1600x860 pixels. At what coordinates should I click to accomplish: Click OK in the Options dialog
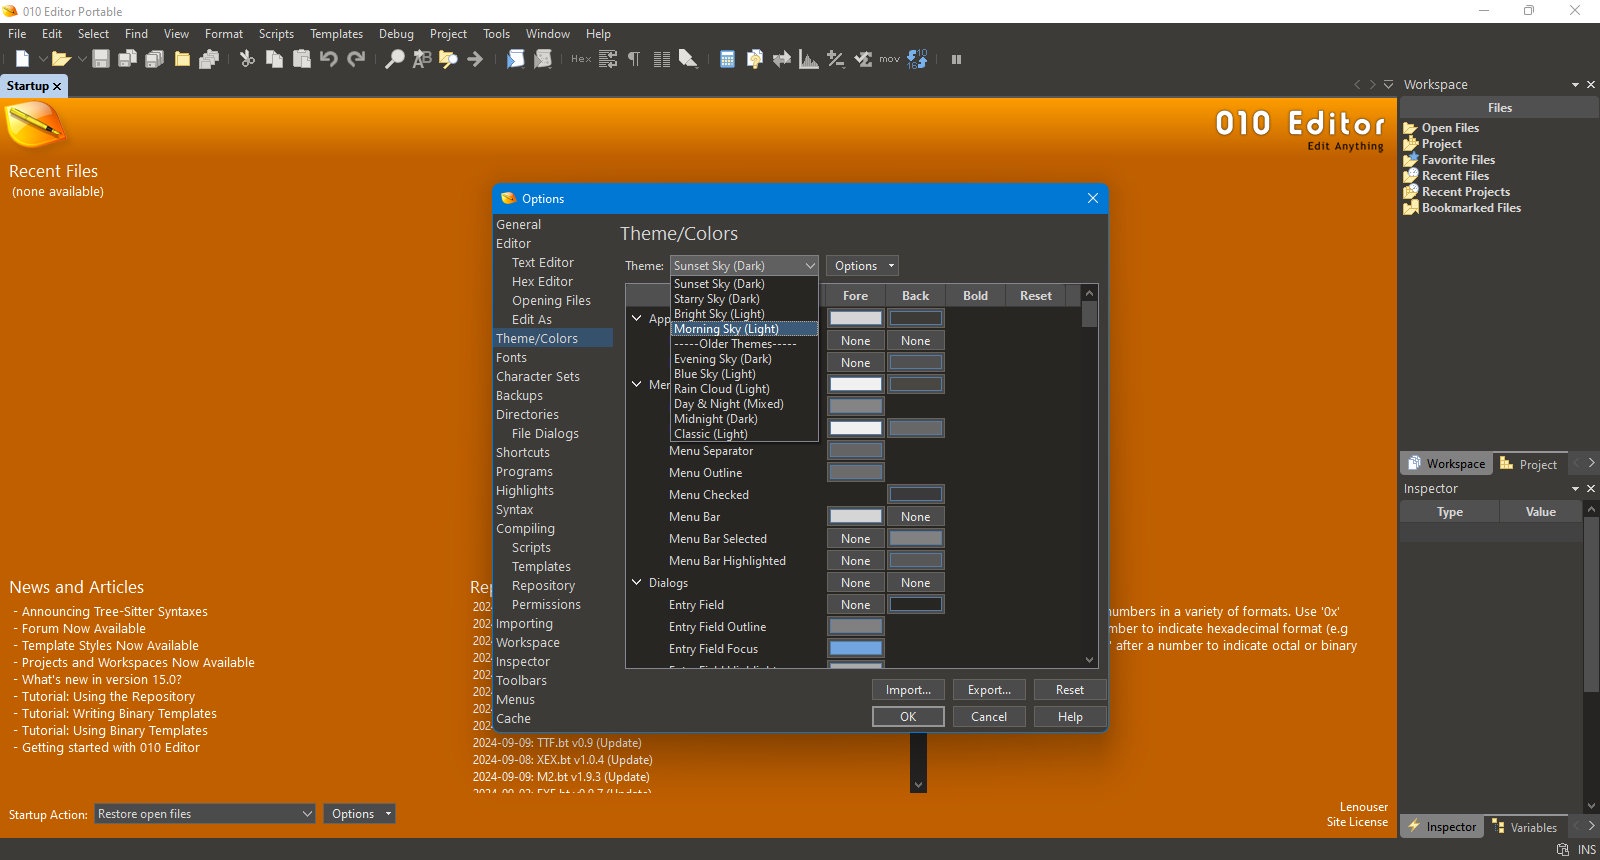(x=908, y=717)
